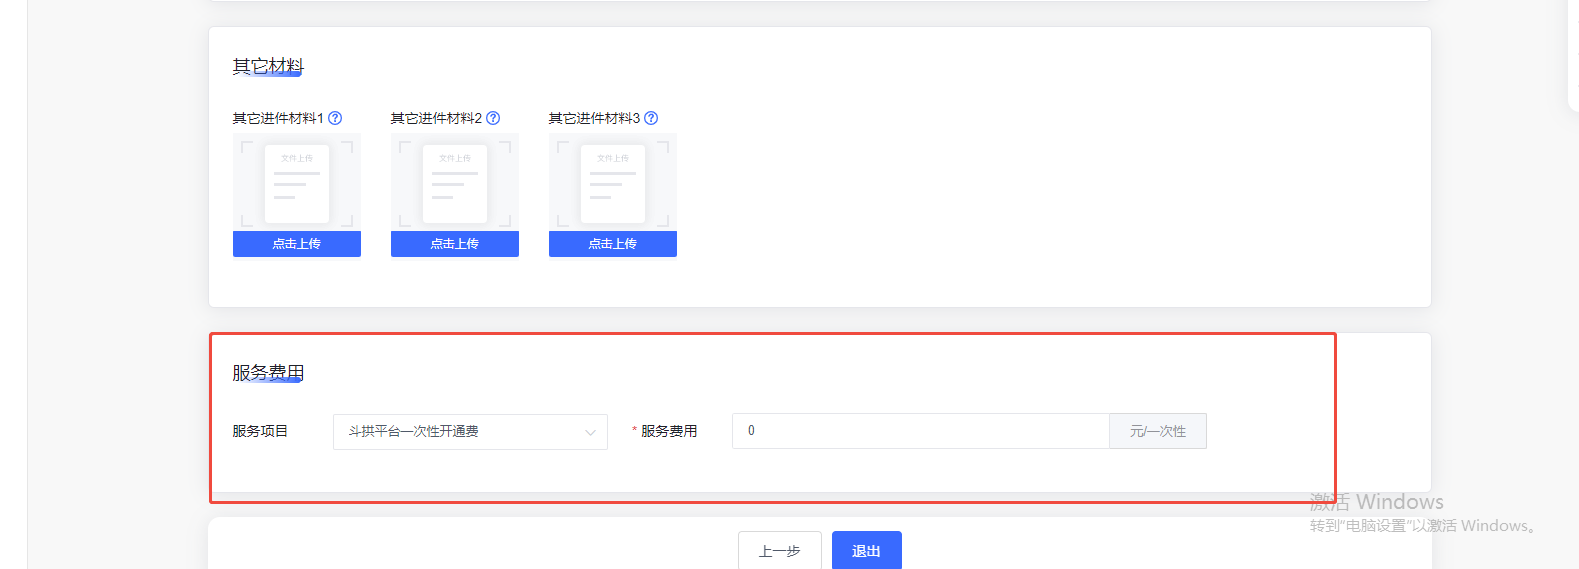
Task: Click the file placeholder image for 其它进件材料1
Action: (297, 183)
